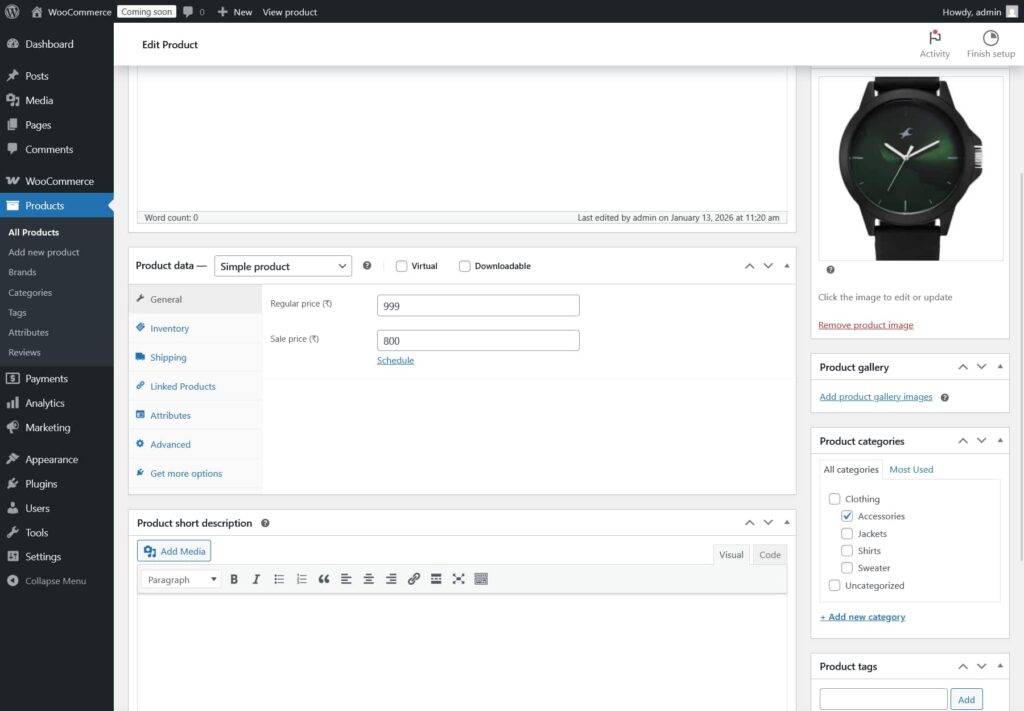Insert a numbered list in the description
Viewport: 1024px width, 711px height.
pos(301,578)
